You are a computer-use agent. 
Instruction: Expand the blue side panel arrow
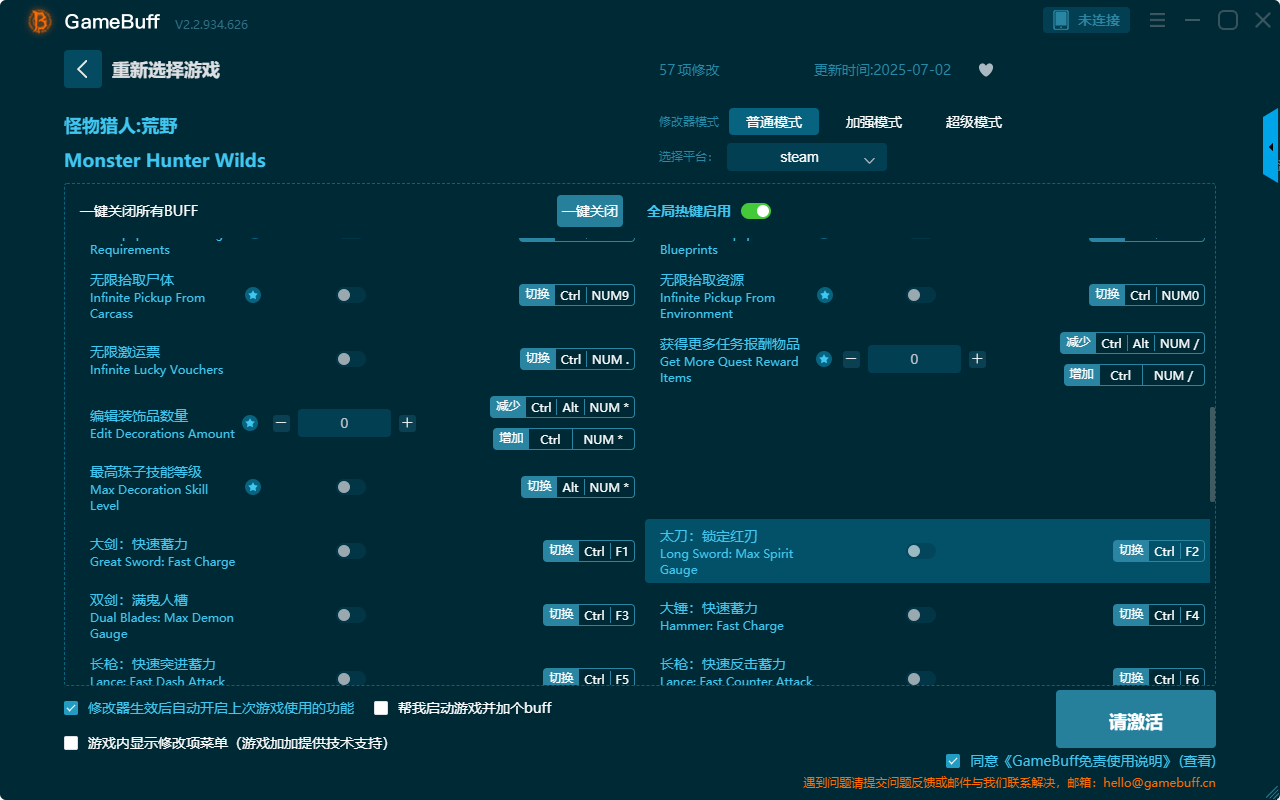pos(1271,146)
